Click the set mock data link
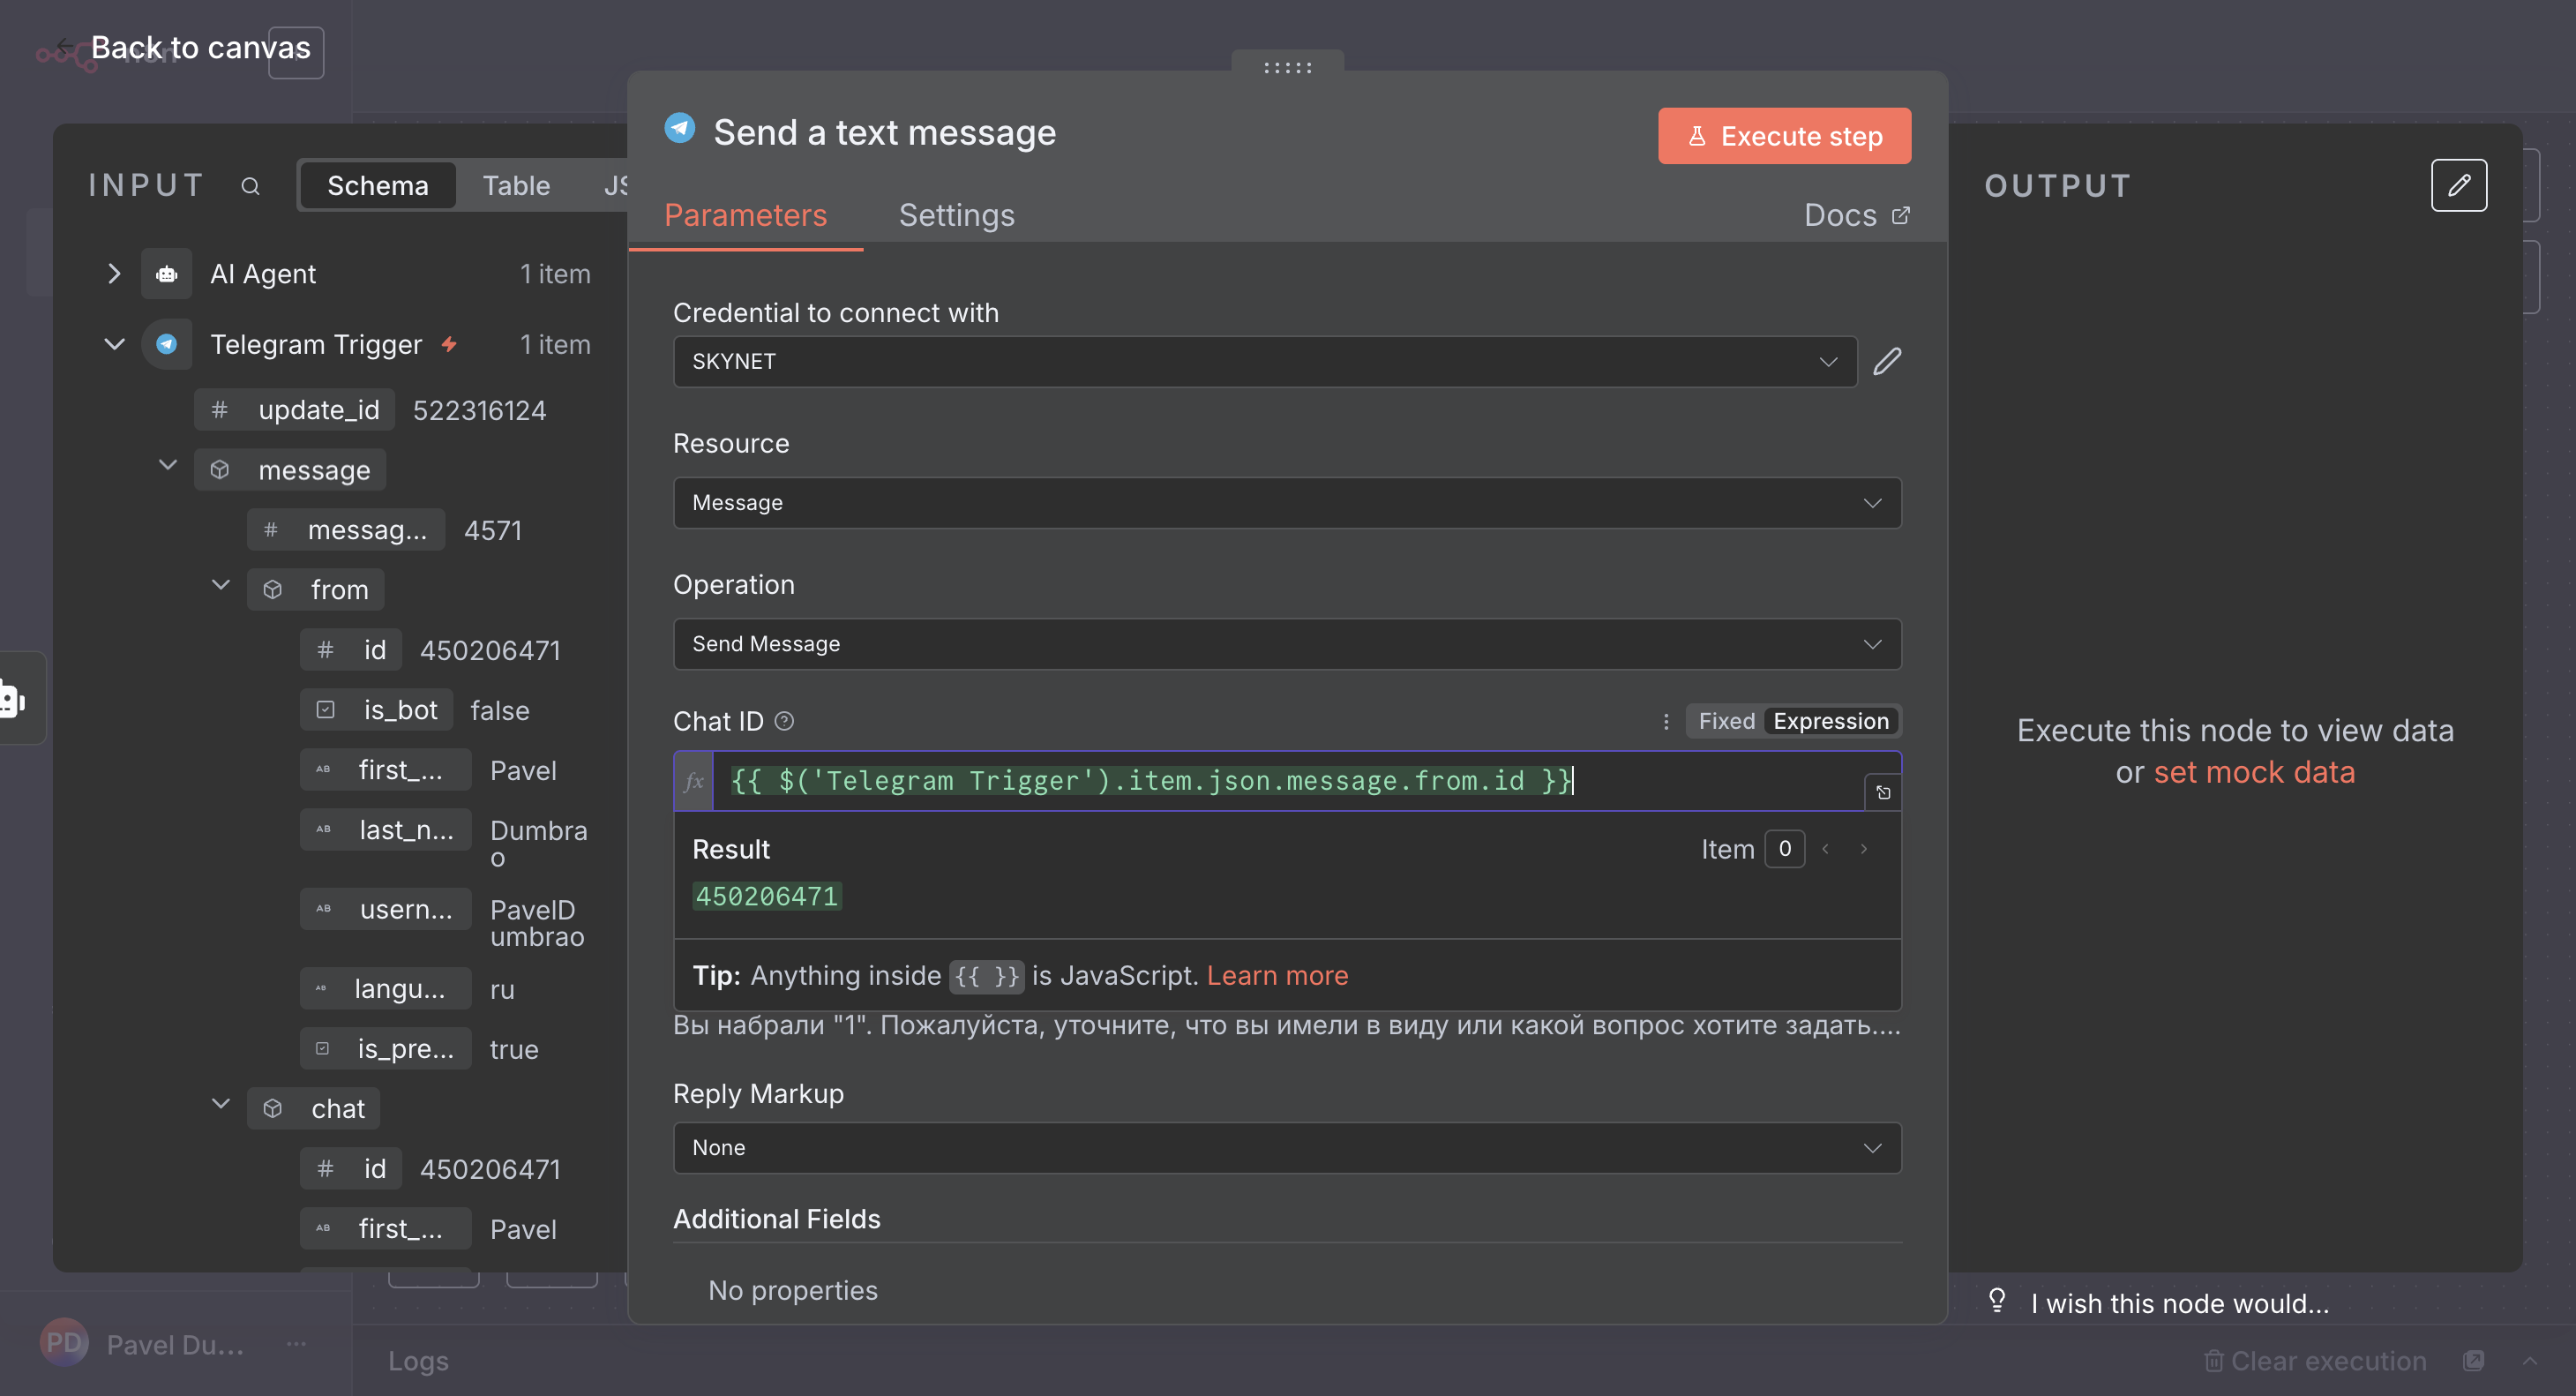 tap(2254, 772)
